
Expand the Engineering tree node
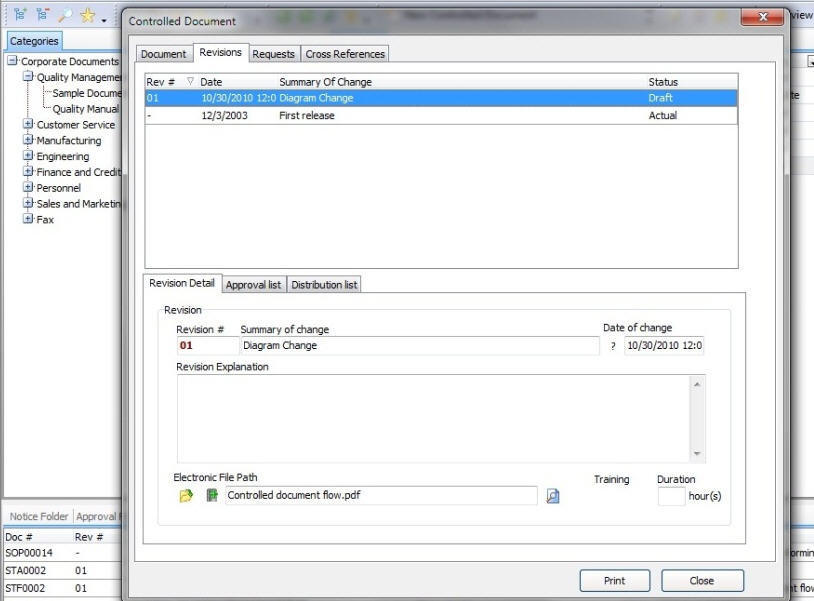[28, 156]
